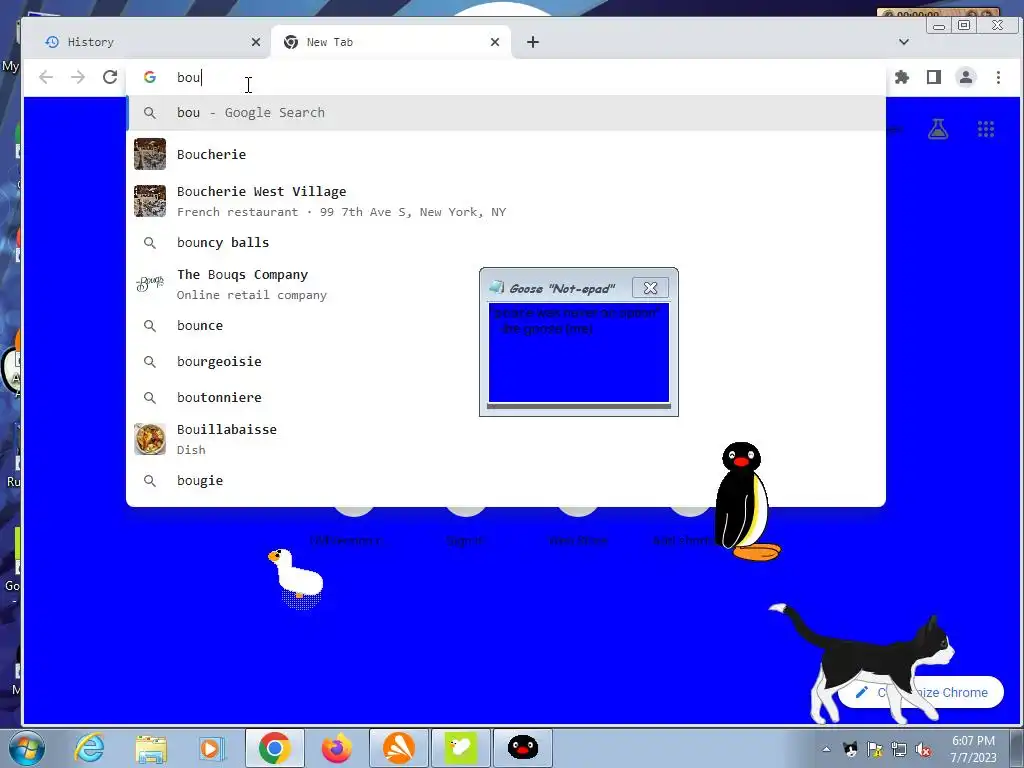The width and height of the screenshot is (1024, 768).
Task: Toggle the side panel icon
Action: [x=934, y=77]
